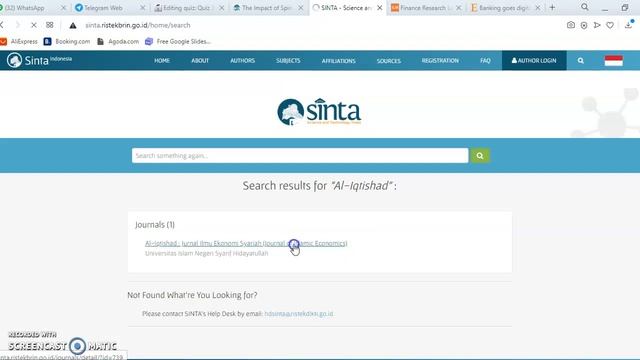
Task: Close the Finance Research tab
Action: (459, 8)
